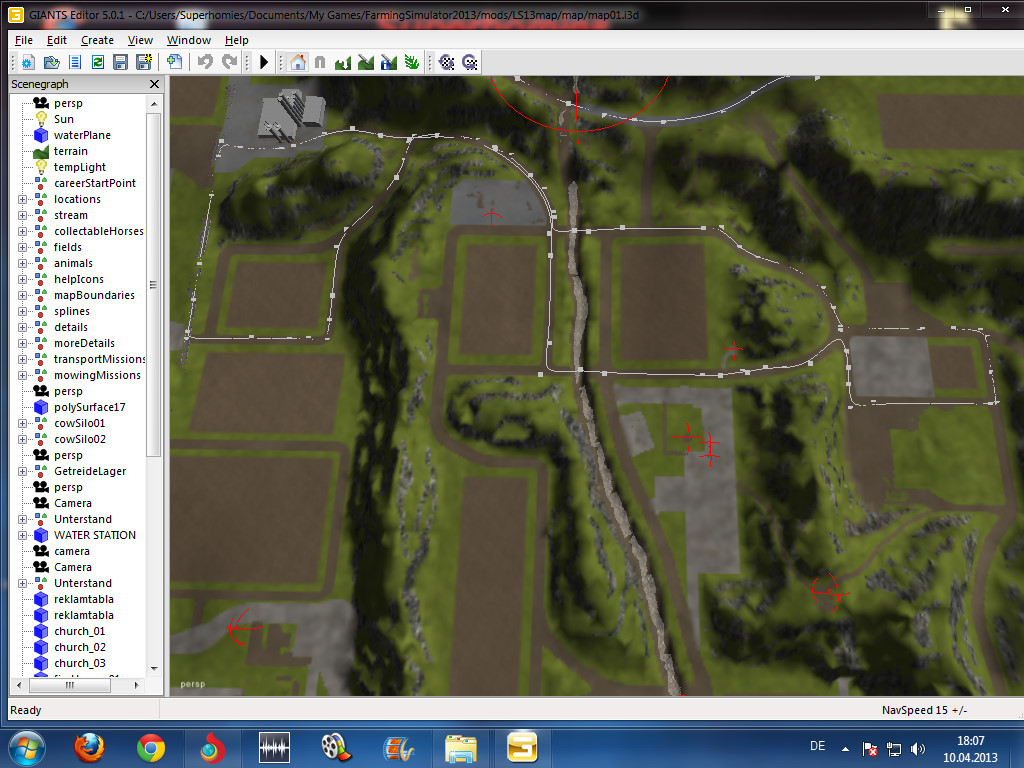Click the import plus-page icon
This screenshot has width=1024, height=768.
pyautogui.click(x=174, y=62)
